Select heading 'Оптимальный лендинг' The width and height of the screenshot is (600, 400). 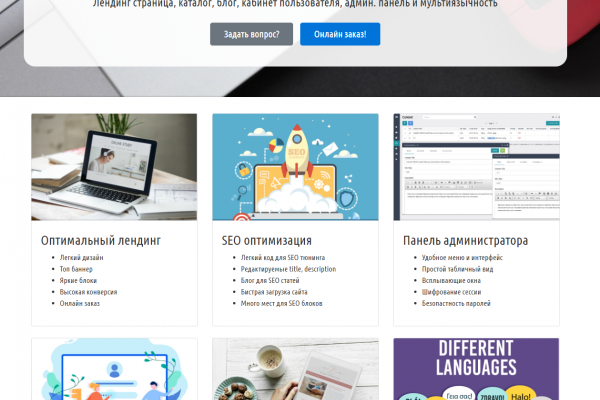[x=101, y=240]
